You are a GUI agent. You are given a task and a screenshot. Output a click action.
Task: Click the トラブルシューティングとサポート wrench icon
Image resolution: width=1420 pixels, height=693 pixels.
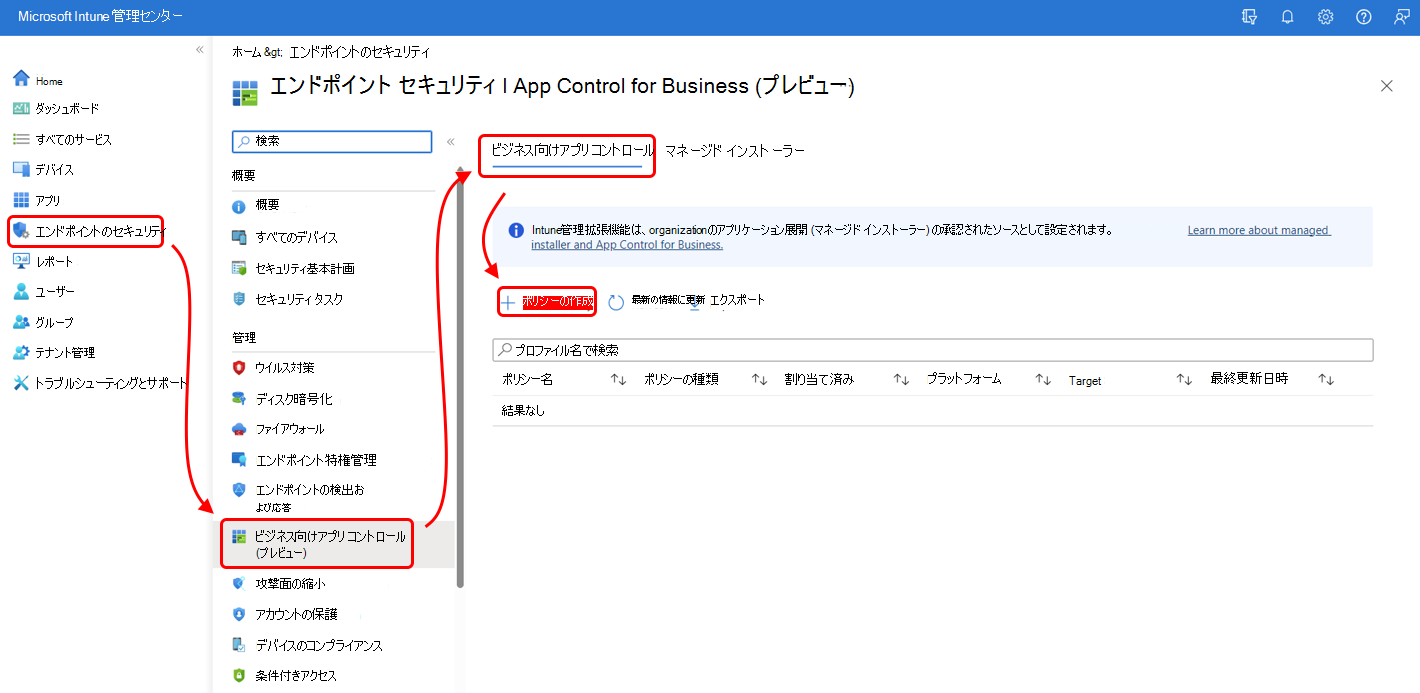(x=21, y=383)
